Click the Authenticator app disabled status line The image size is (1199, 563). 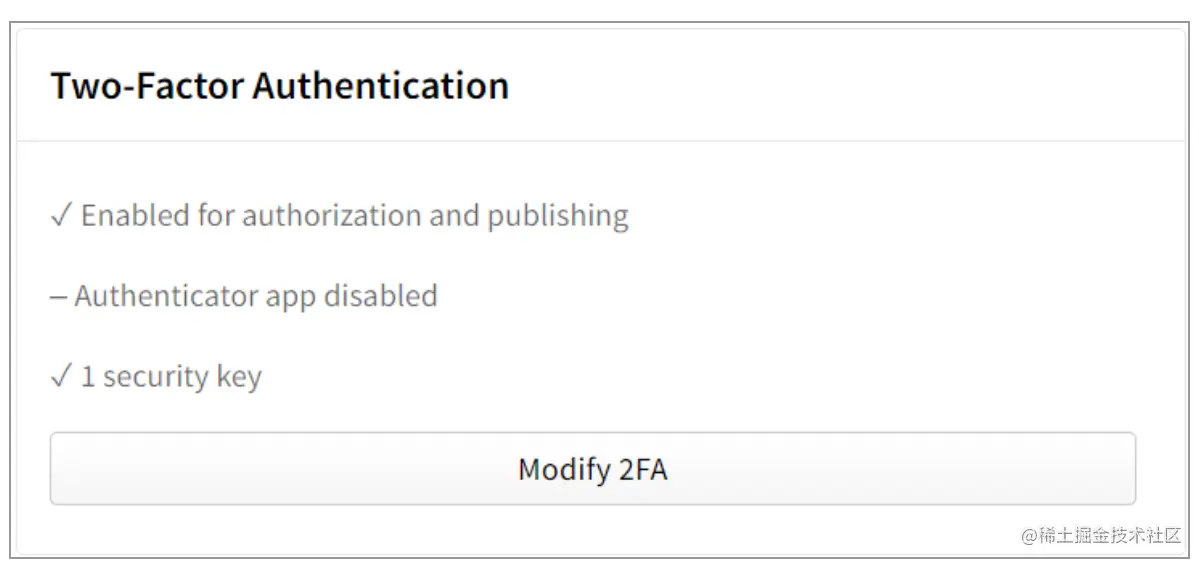pos(245,297)
